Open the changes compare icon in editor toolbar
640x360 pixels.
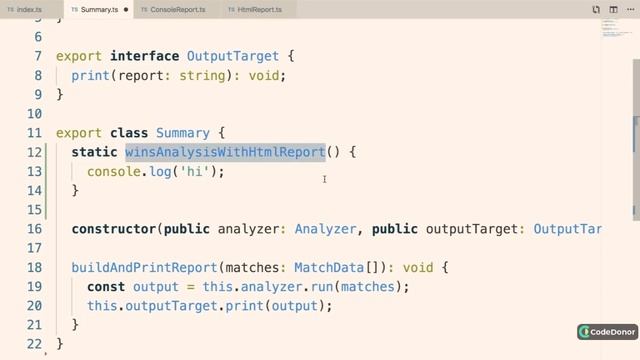coord(596,9)
